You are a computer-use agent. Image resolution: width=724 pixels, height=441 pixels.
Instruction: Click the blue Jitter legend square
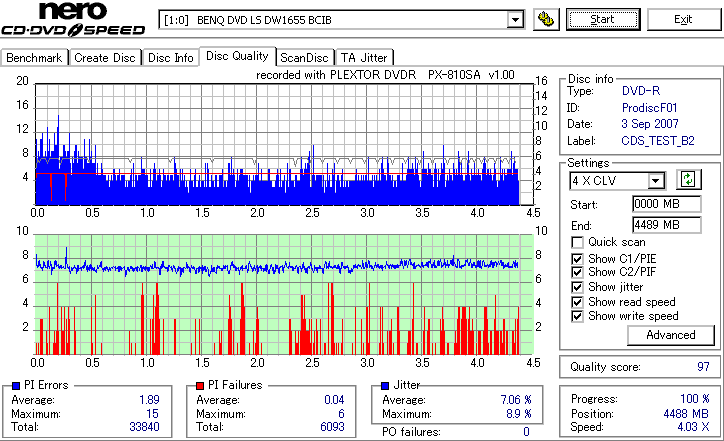click(385, 386)
